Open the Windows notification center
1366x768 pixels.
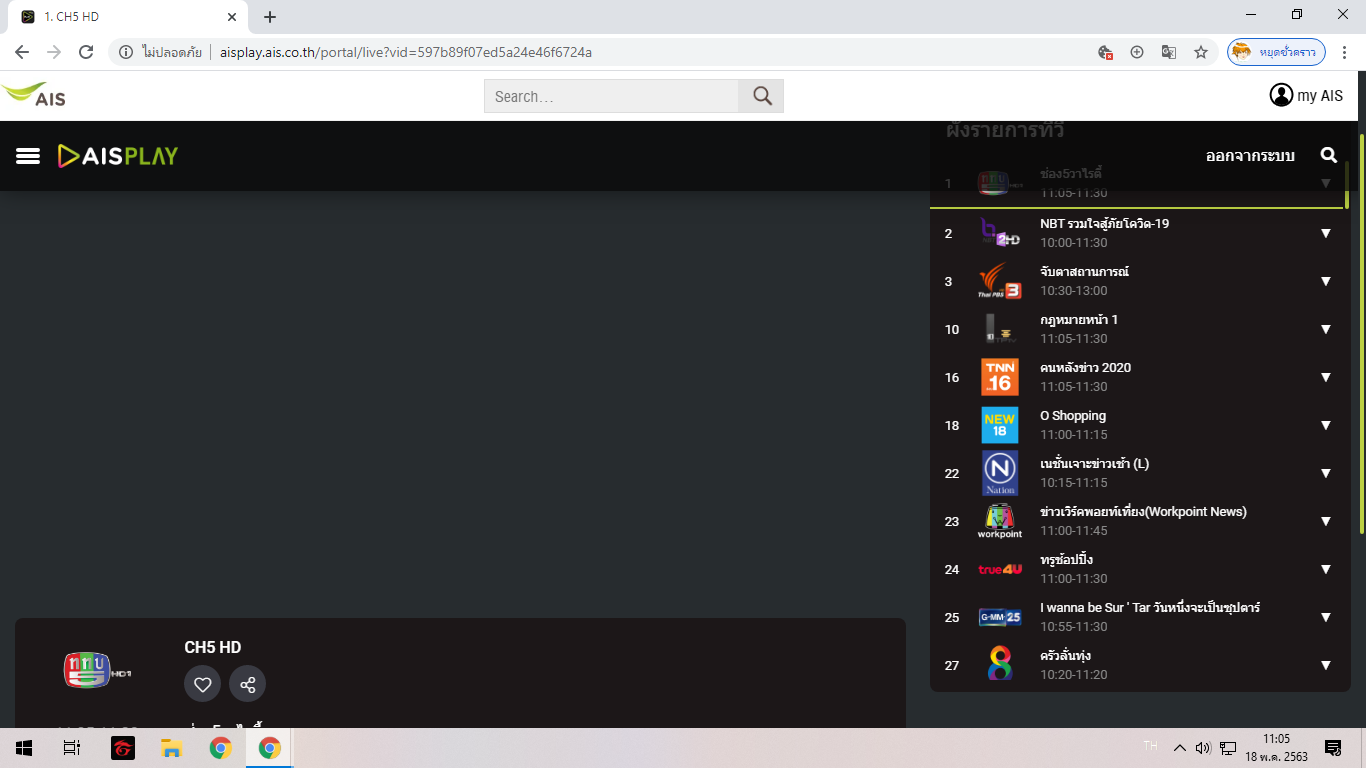[1332, 748]
